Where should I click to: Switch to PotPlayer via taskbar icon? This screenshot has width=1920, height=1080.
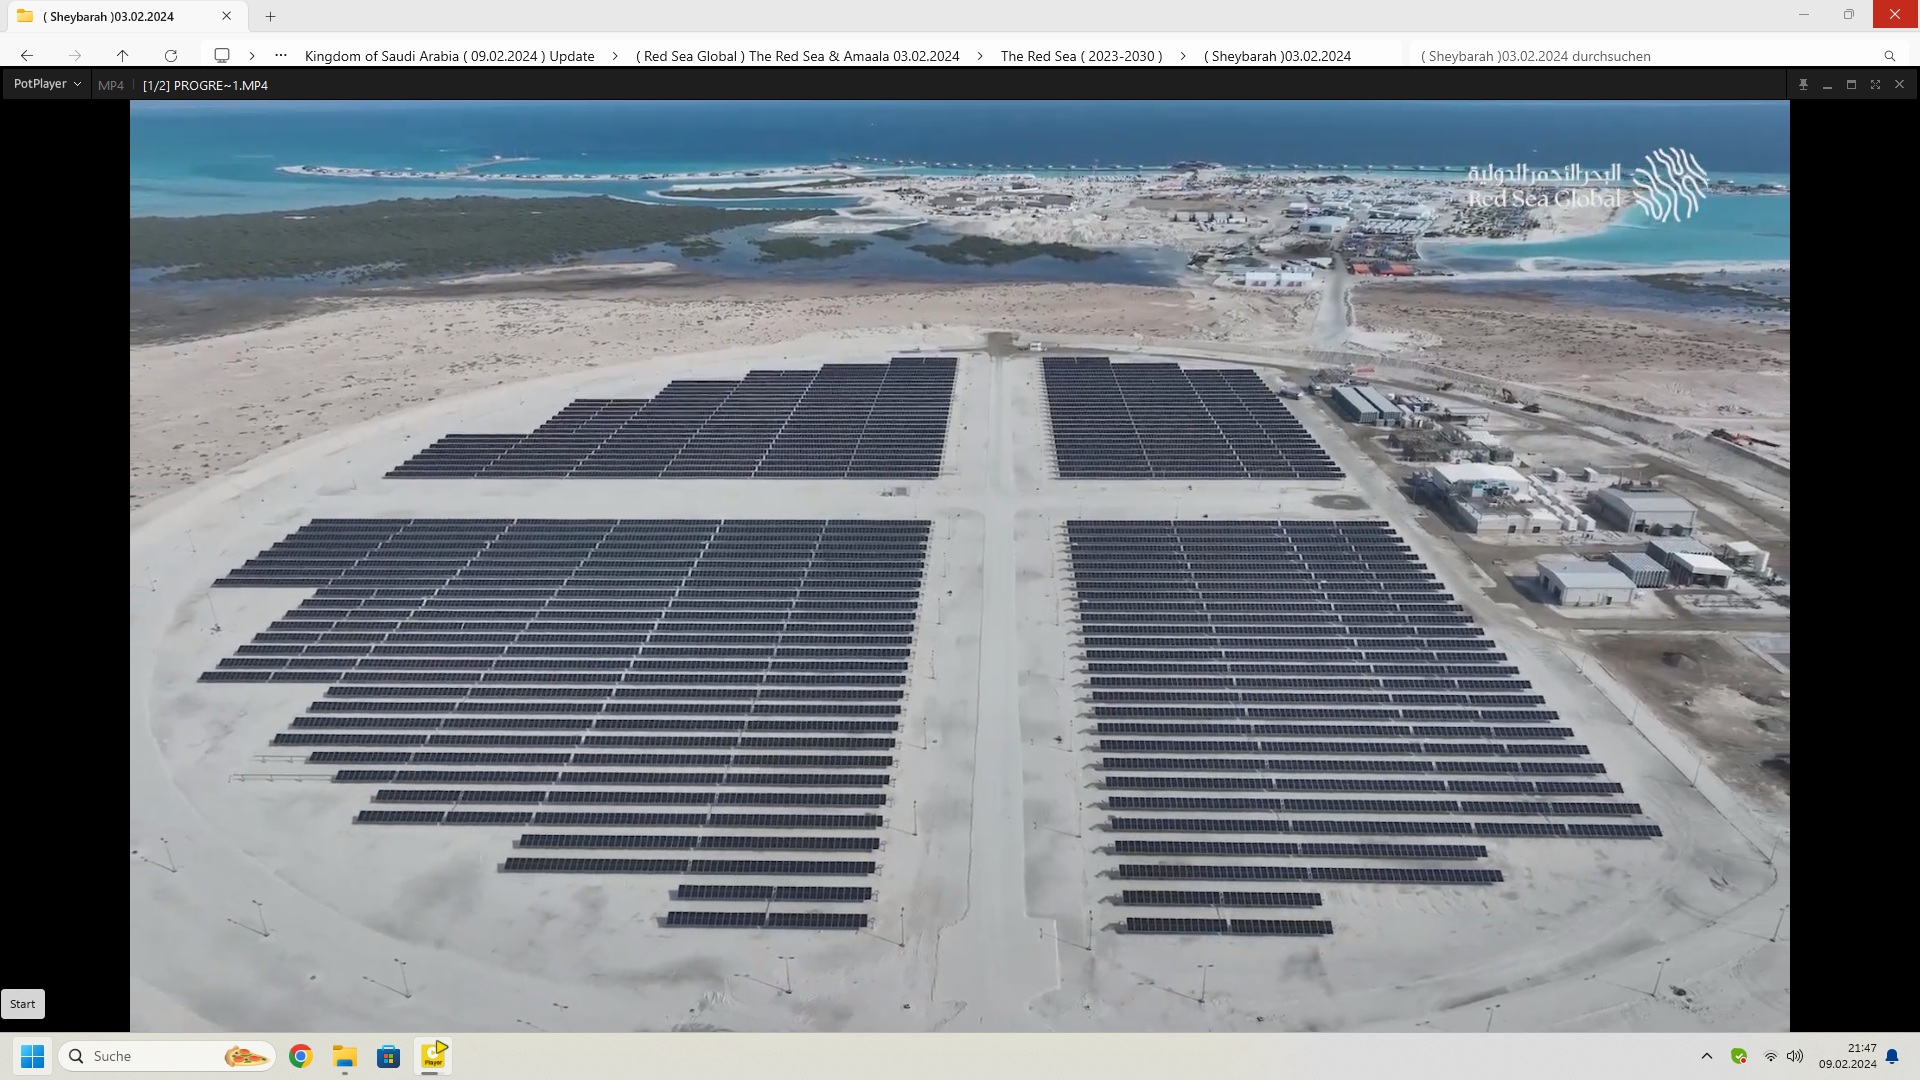(x=432, y=1056)
